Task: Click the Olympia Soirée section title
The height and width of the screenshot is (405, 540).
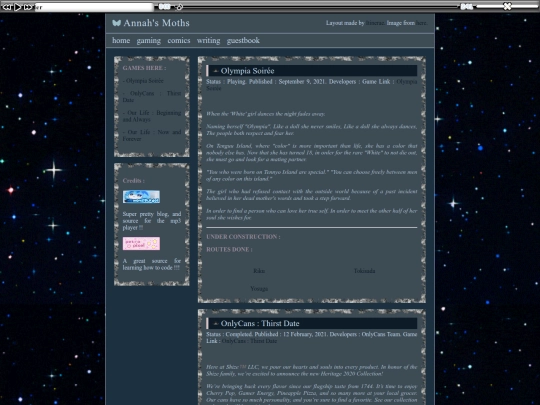Action: point(247,71)
